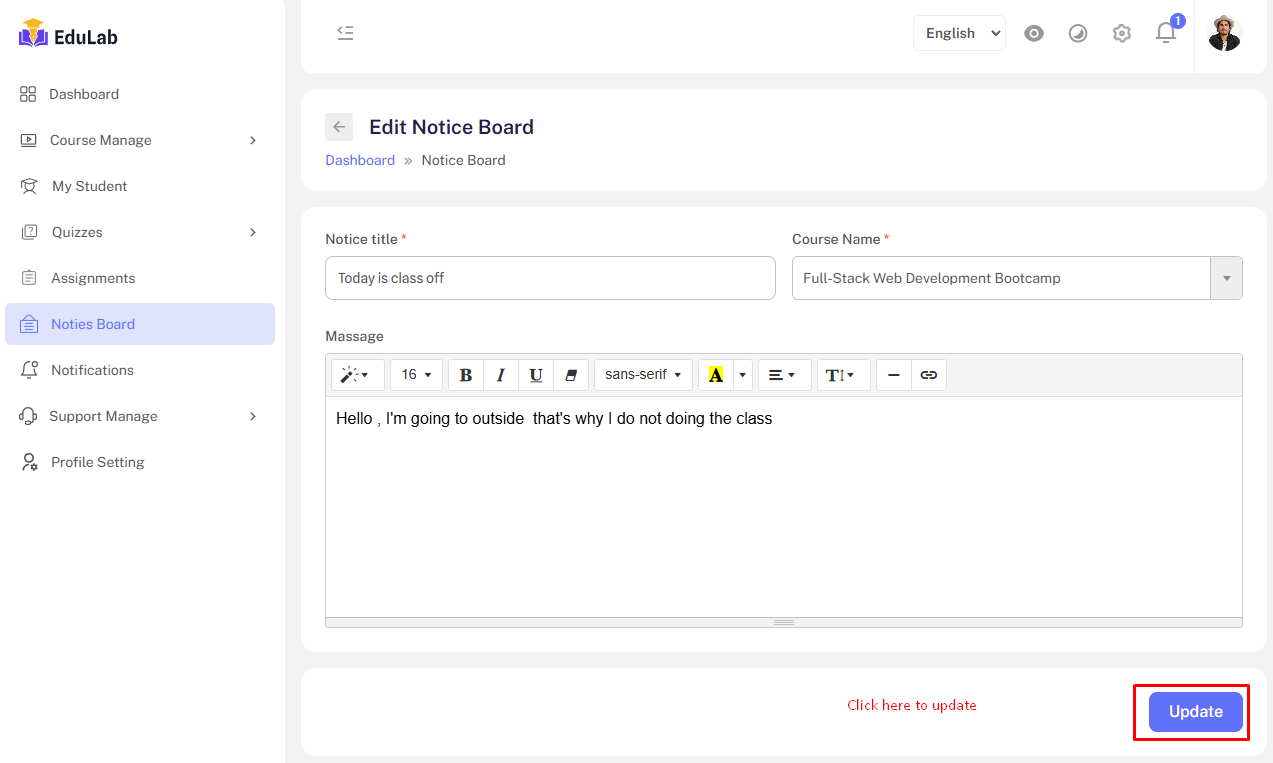This screenshot has height=763, width=1273.
Task: Go to My Student in sidebar
Action: click(x=89, y=186)
